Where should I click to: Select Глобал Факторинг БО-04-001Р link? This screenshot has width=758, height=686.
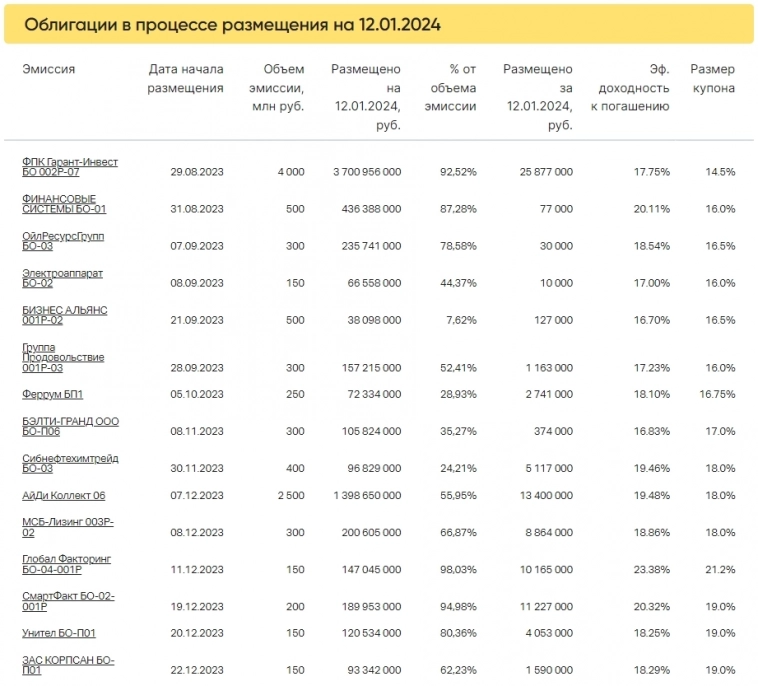tap(68, 564)
